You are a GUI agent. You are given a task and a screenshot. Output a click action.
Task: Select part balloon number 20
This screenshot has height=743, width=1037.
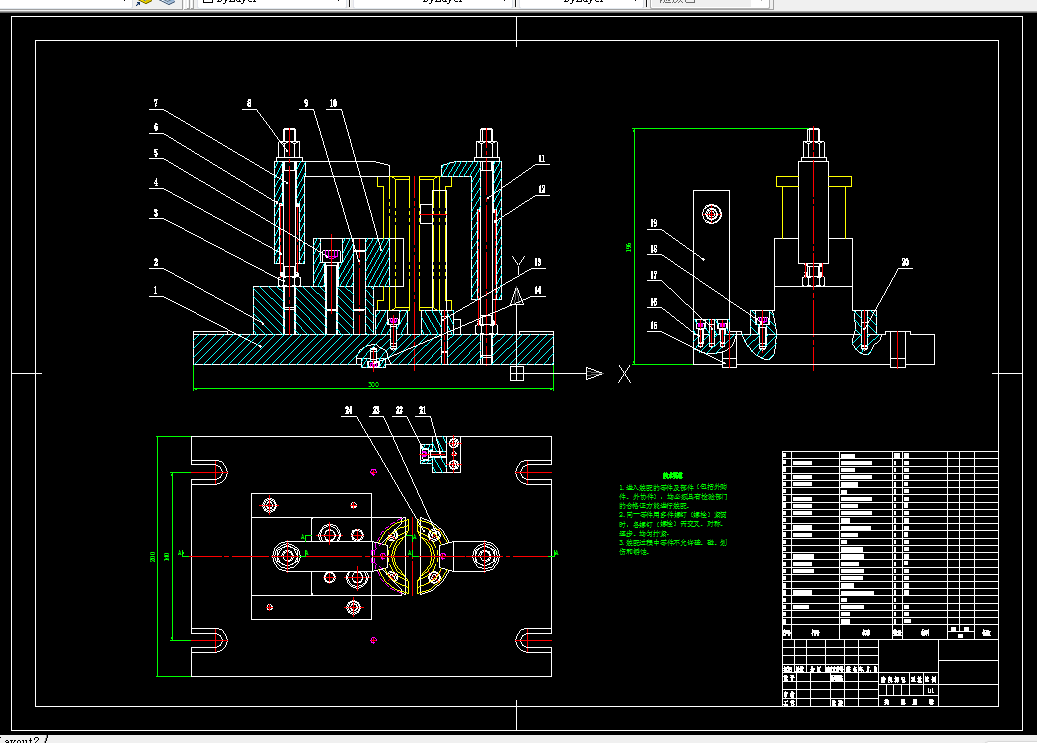[905, 263]
